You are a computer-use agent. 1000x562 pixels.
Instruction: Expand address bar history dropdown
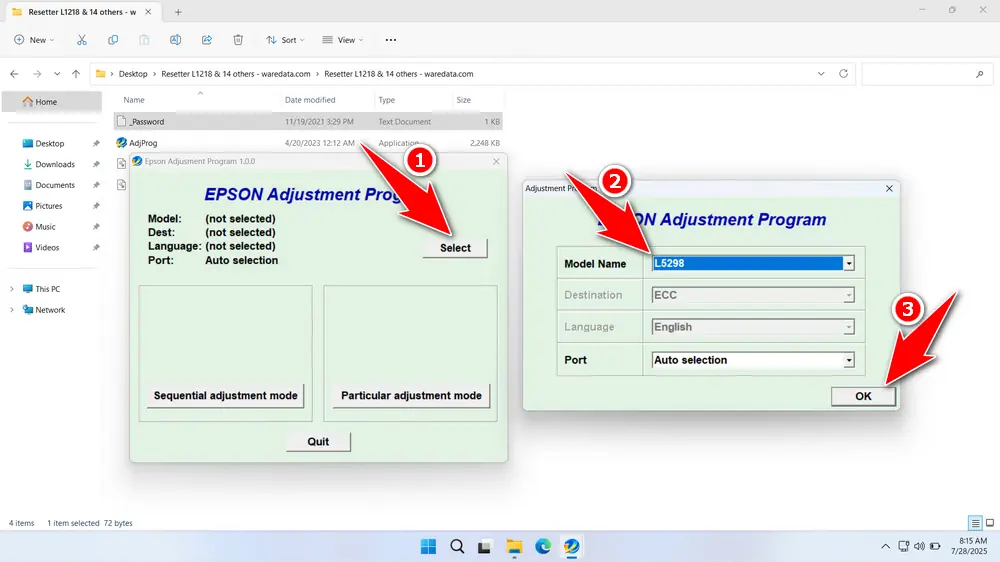point(821,73)
